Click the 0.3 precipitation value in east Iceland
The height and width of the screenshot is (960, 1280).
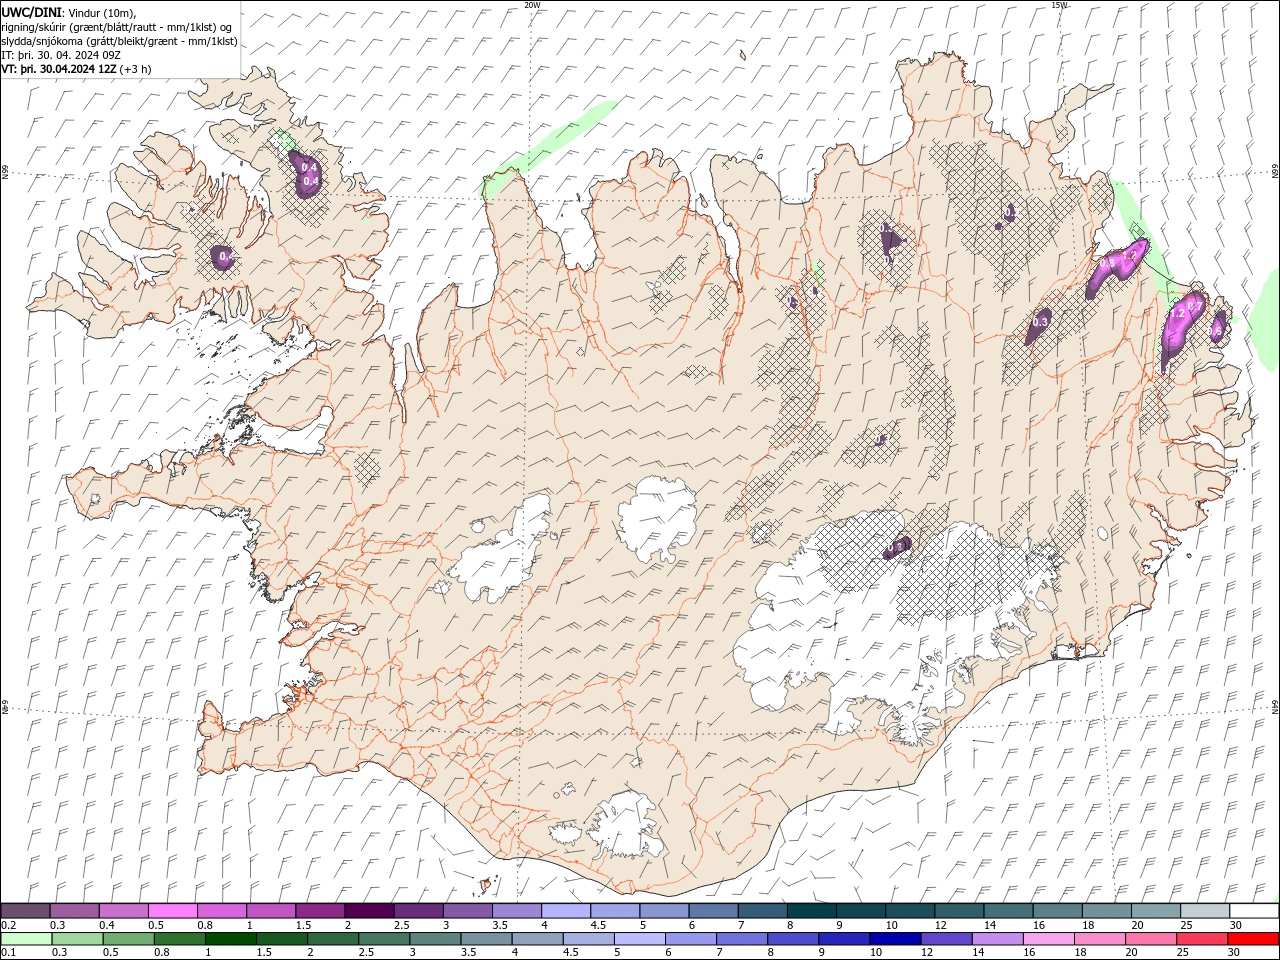pos(1040,322)
